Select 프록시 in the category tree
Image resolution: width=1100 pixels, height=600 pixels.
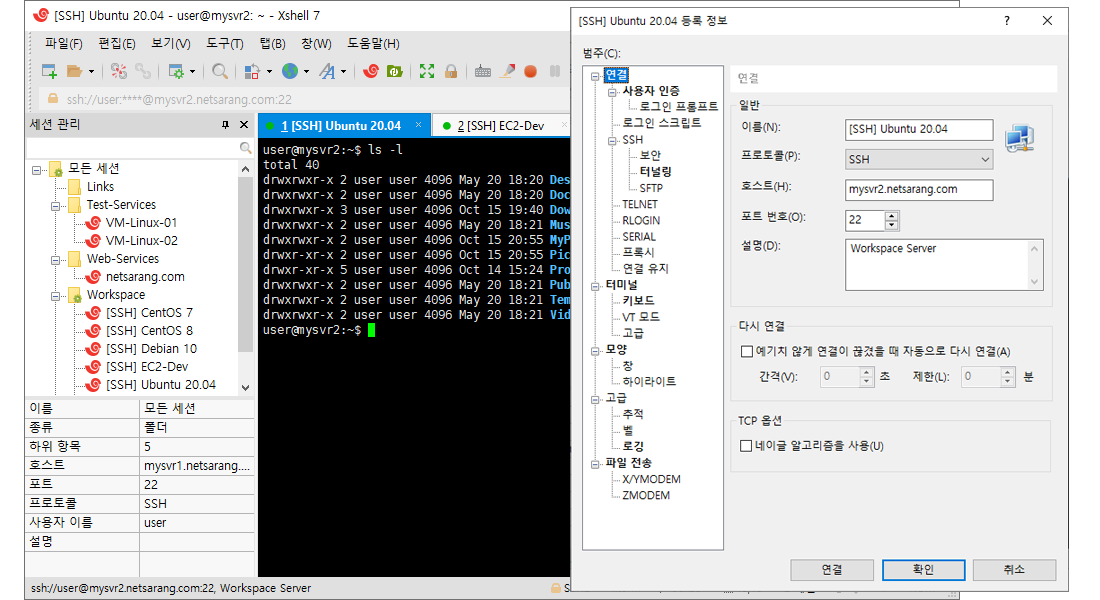point(638,253)
